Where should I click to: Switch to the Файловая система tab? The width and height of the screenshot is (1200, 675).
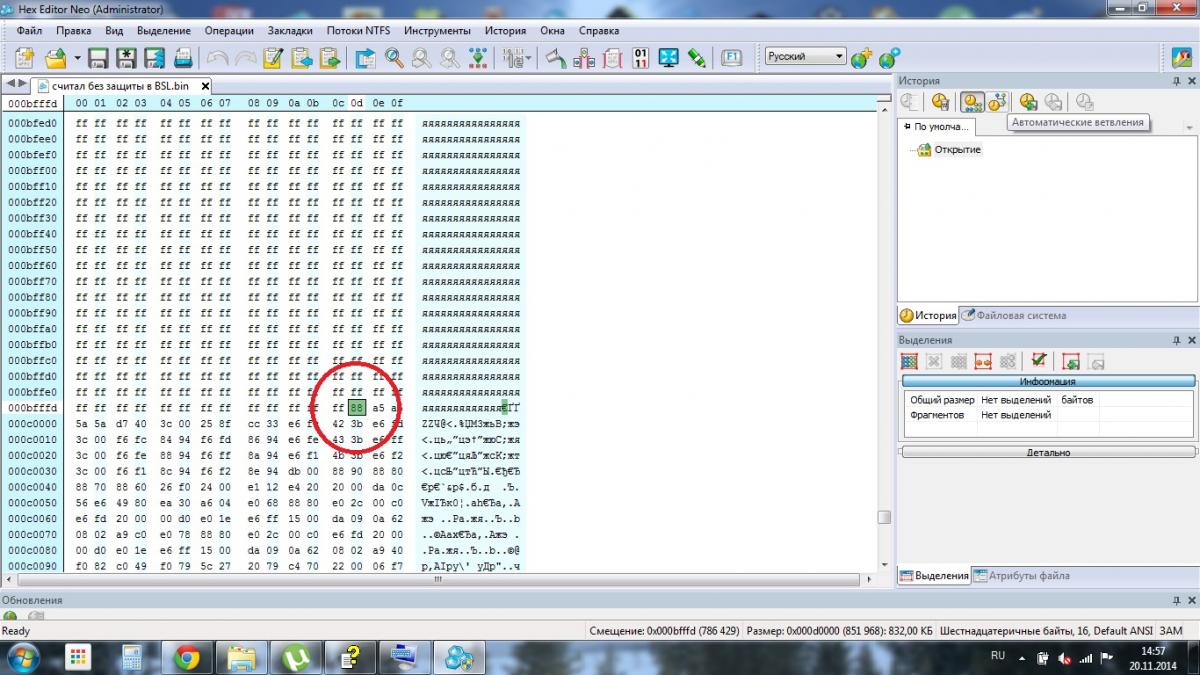pyautogui.click(x=1013, y=315)
